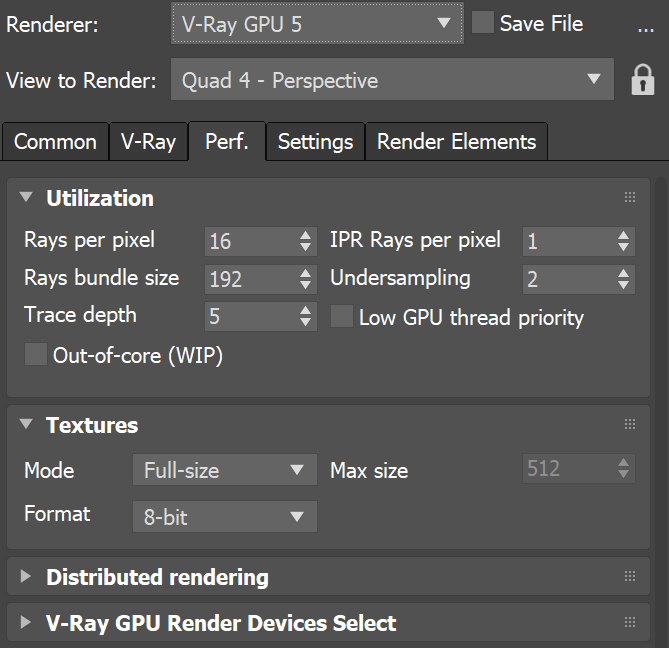This screenshot has height=648, width=669.
Task: Expand V-Ray GPU Render Devices Select rollout
Action: click(x=221, y=624)
